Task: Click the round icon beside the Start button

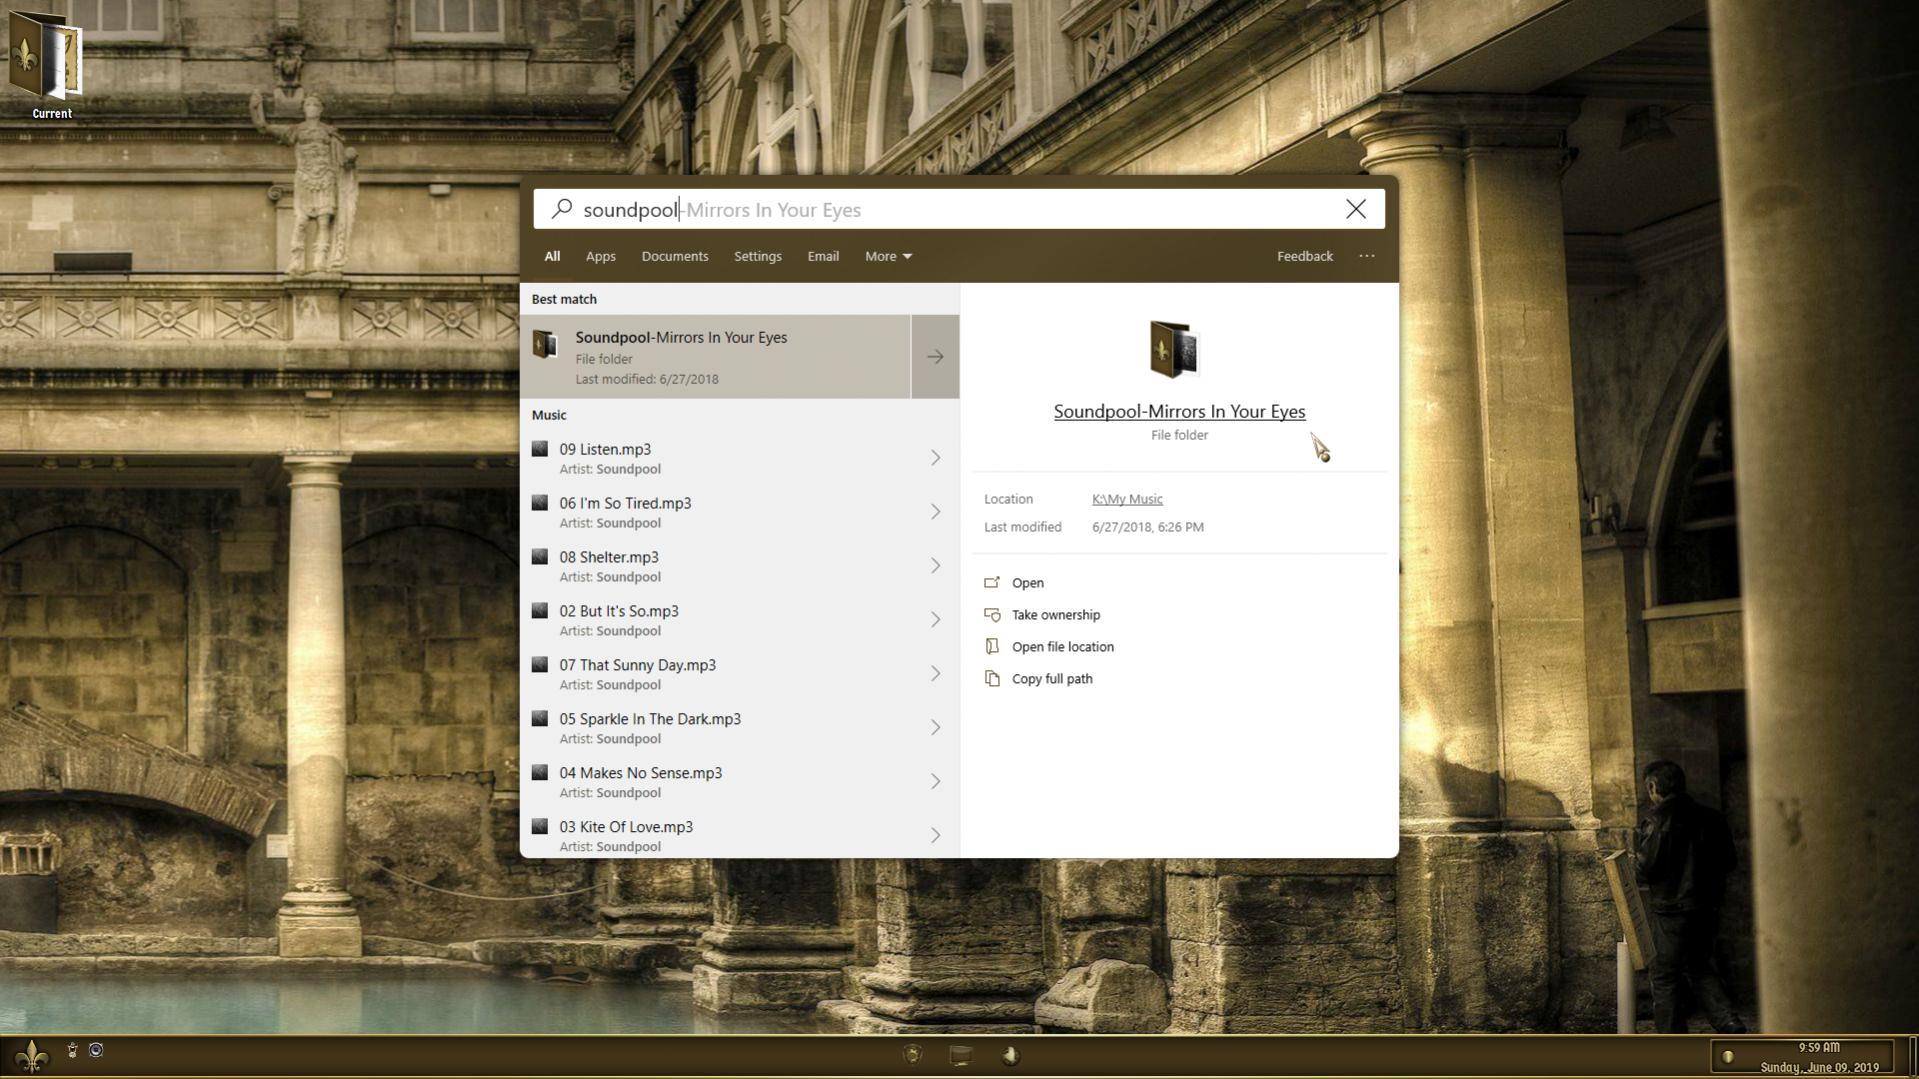Action: [95, 1052]
